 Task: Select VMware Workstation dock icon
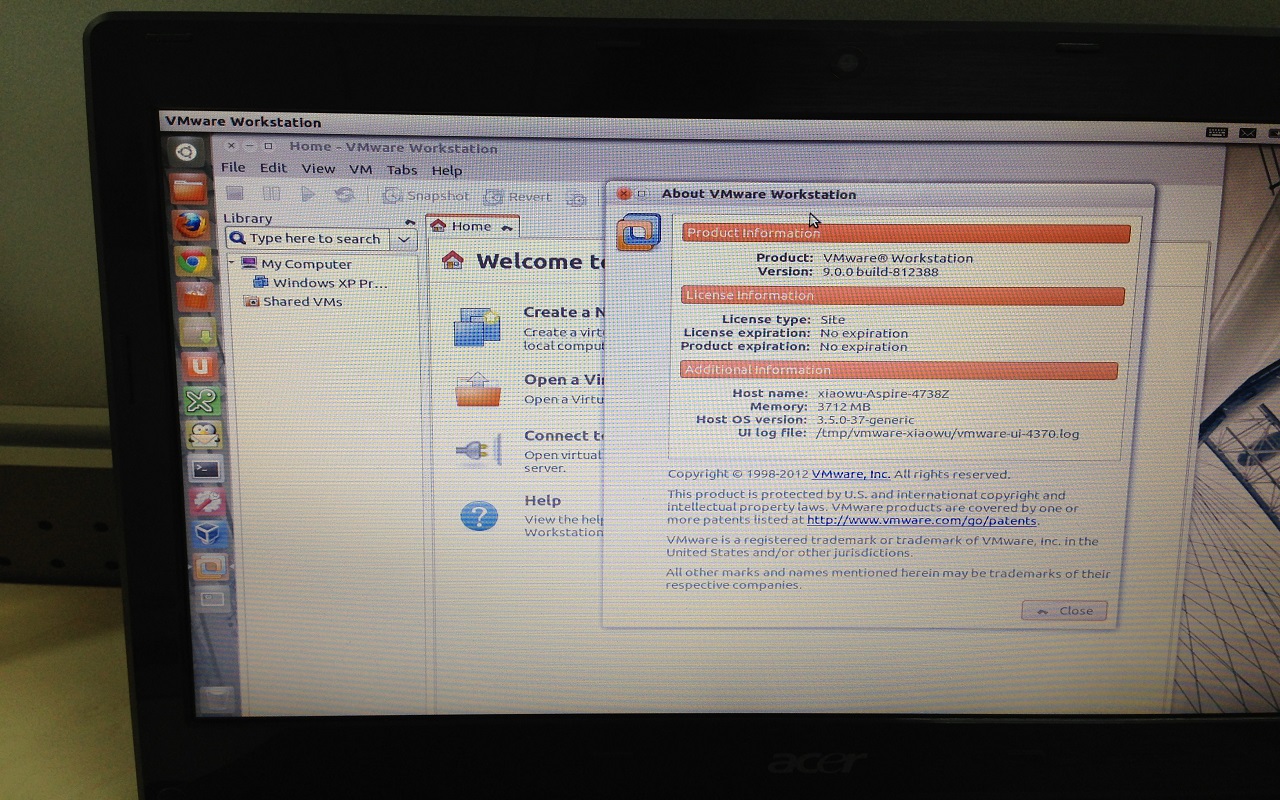(211, 567)
